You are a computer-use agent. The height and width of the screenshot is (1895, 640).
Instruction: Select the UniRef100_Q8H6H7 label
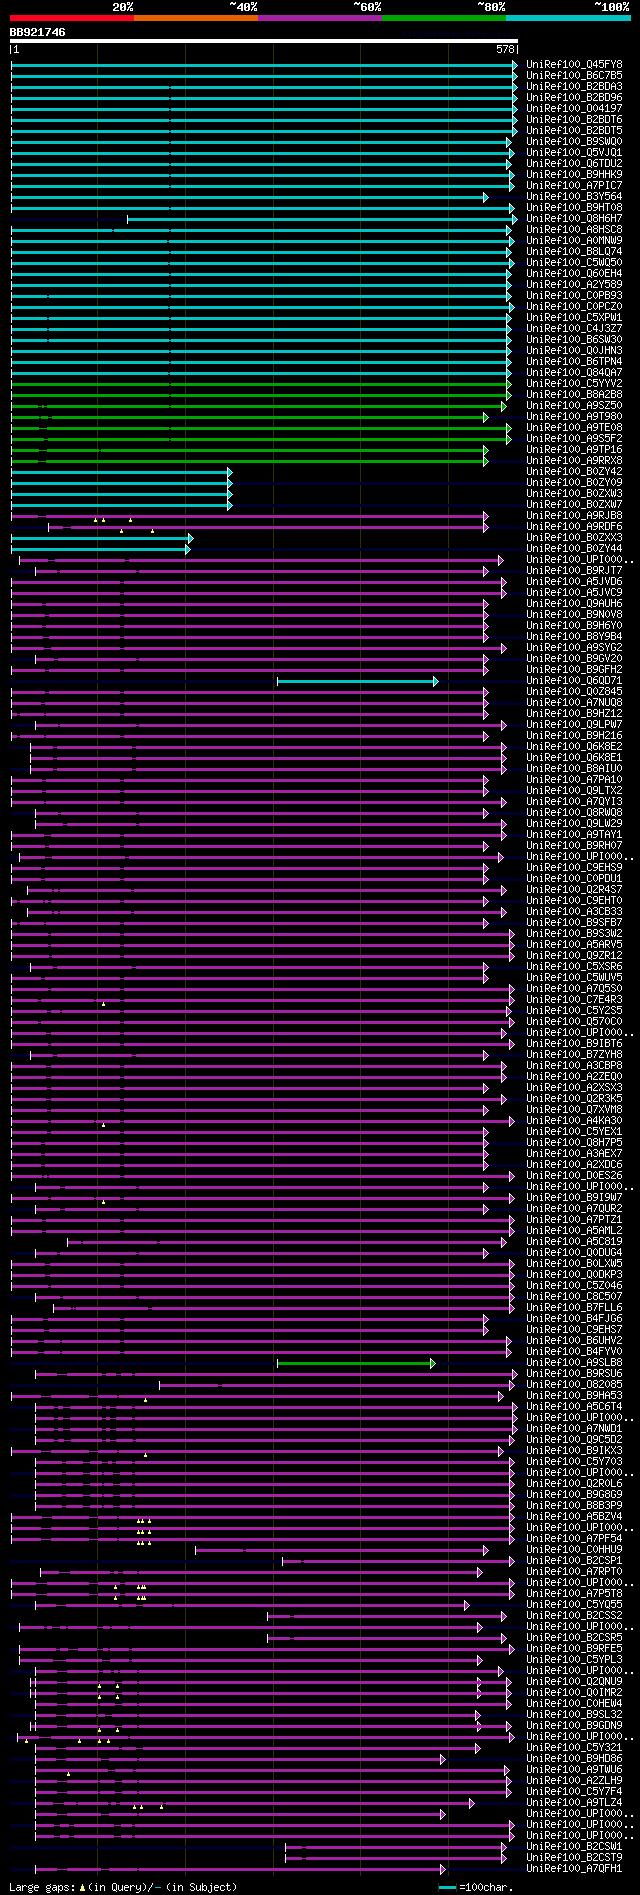pos(574,218)
